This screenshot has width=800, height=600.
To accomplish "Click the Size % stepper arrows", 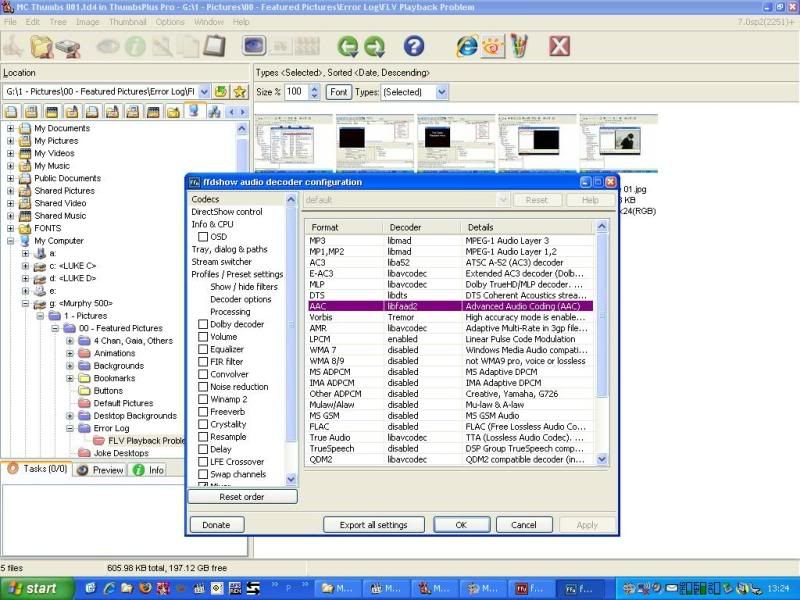I will point(314,92).
